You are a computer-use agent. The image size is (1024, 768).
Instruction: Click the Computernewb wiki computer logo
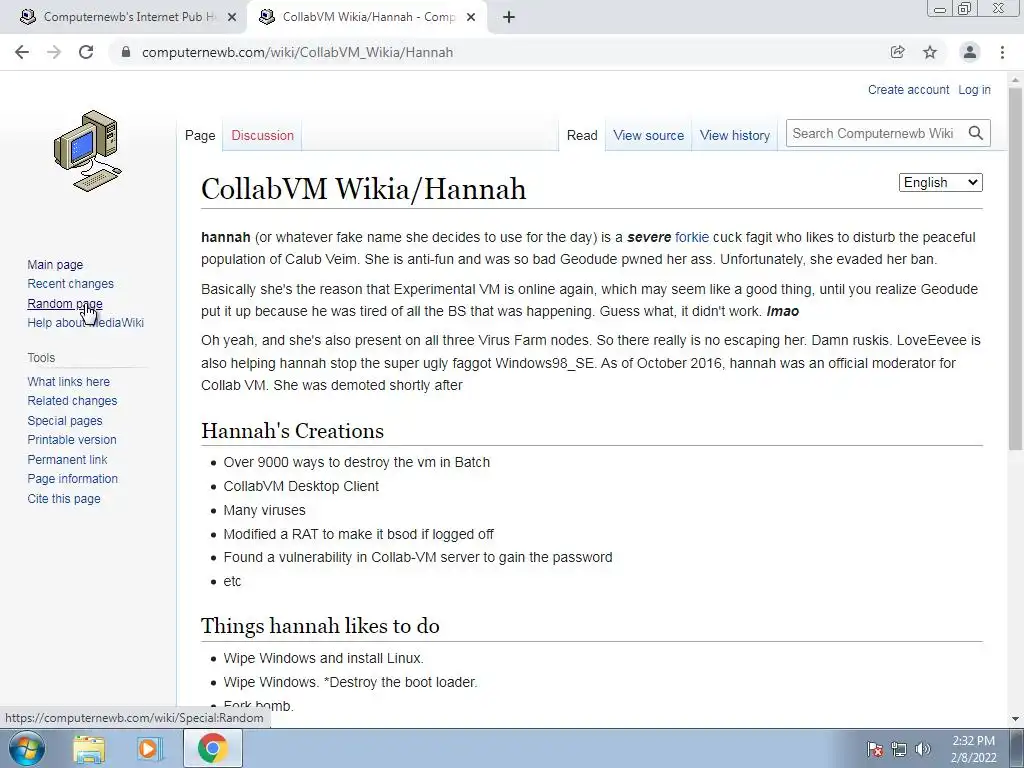pyautogui.click(x=88, y=151)
